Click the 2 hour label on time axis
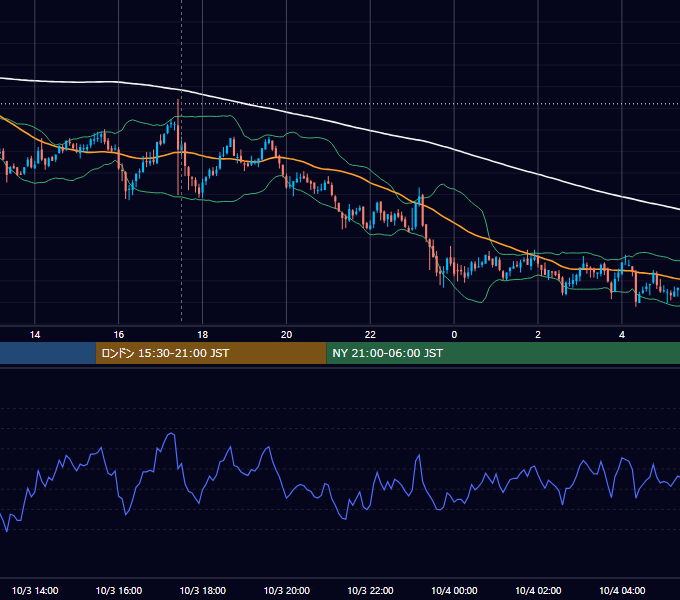Screen dimensions: 680x600 [x=538, y=335]
